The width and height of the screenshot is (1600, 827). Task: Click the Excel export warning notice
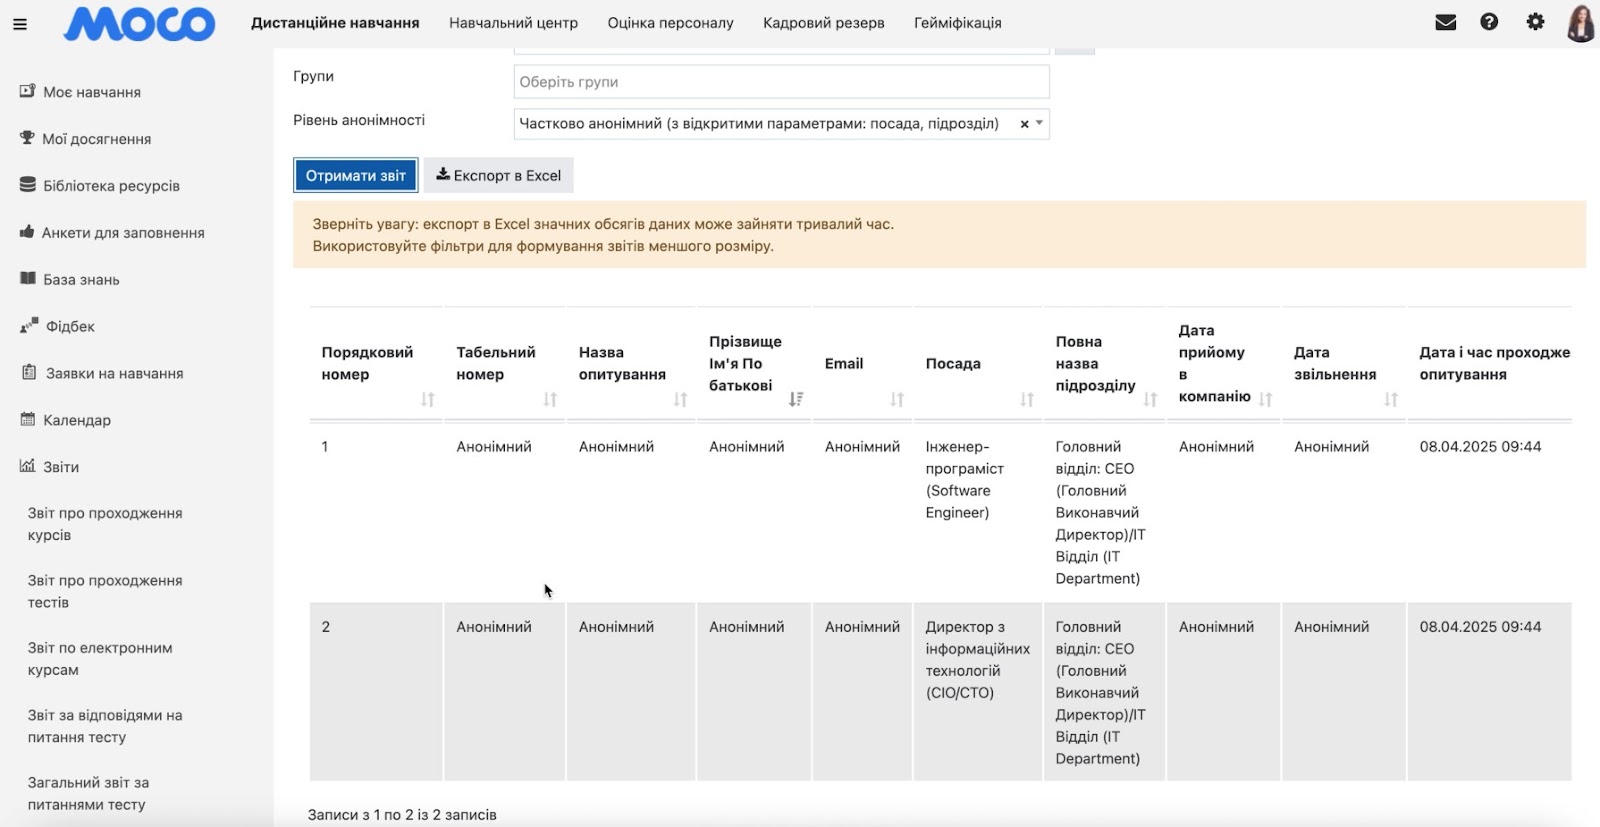pos(939,235)
